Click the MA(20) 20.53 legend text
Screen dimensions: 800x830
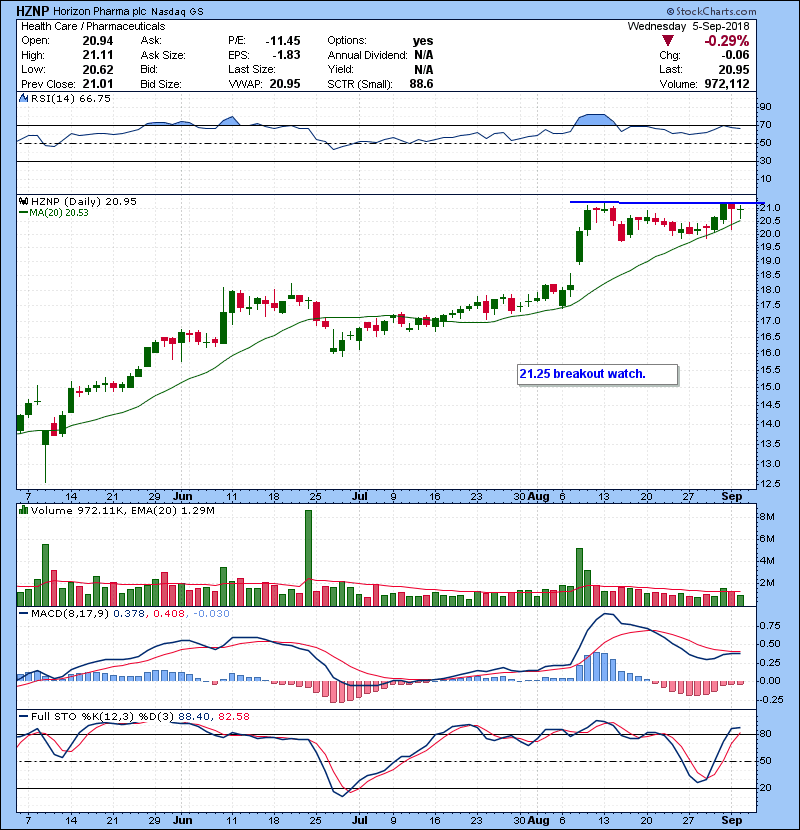point(59,213)
